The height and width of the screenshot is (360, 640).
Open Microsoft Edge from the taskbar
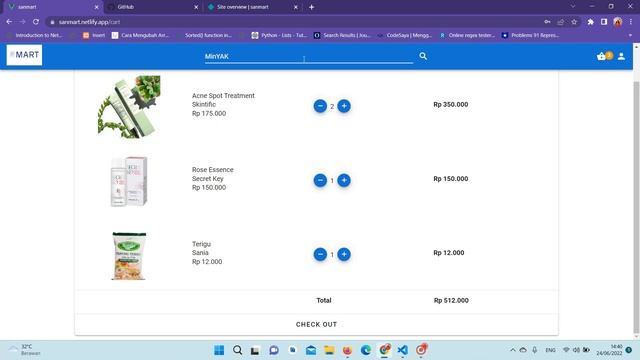click(366, 350)
